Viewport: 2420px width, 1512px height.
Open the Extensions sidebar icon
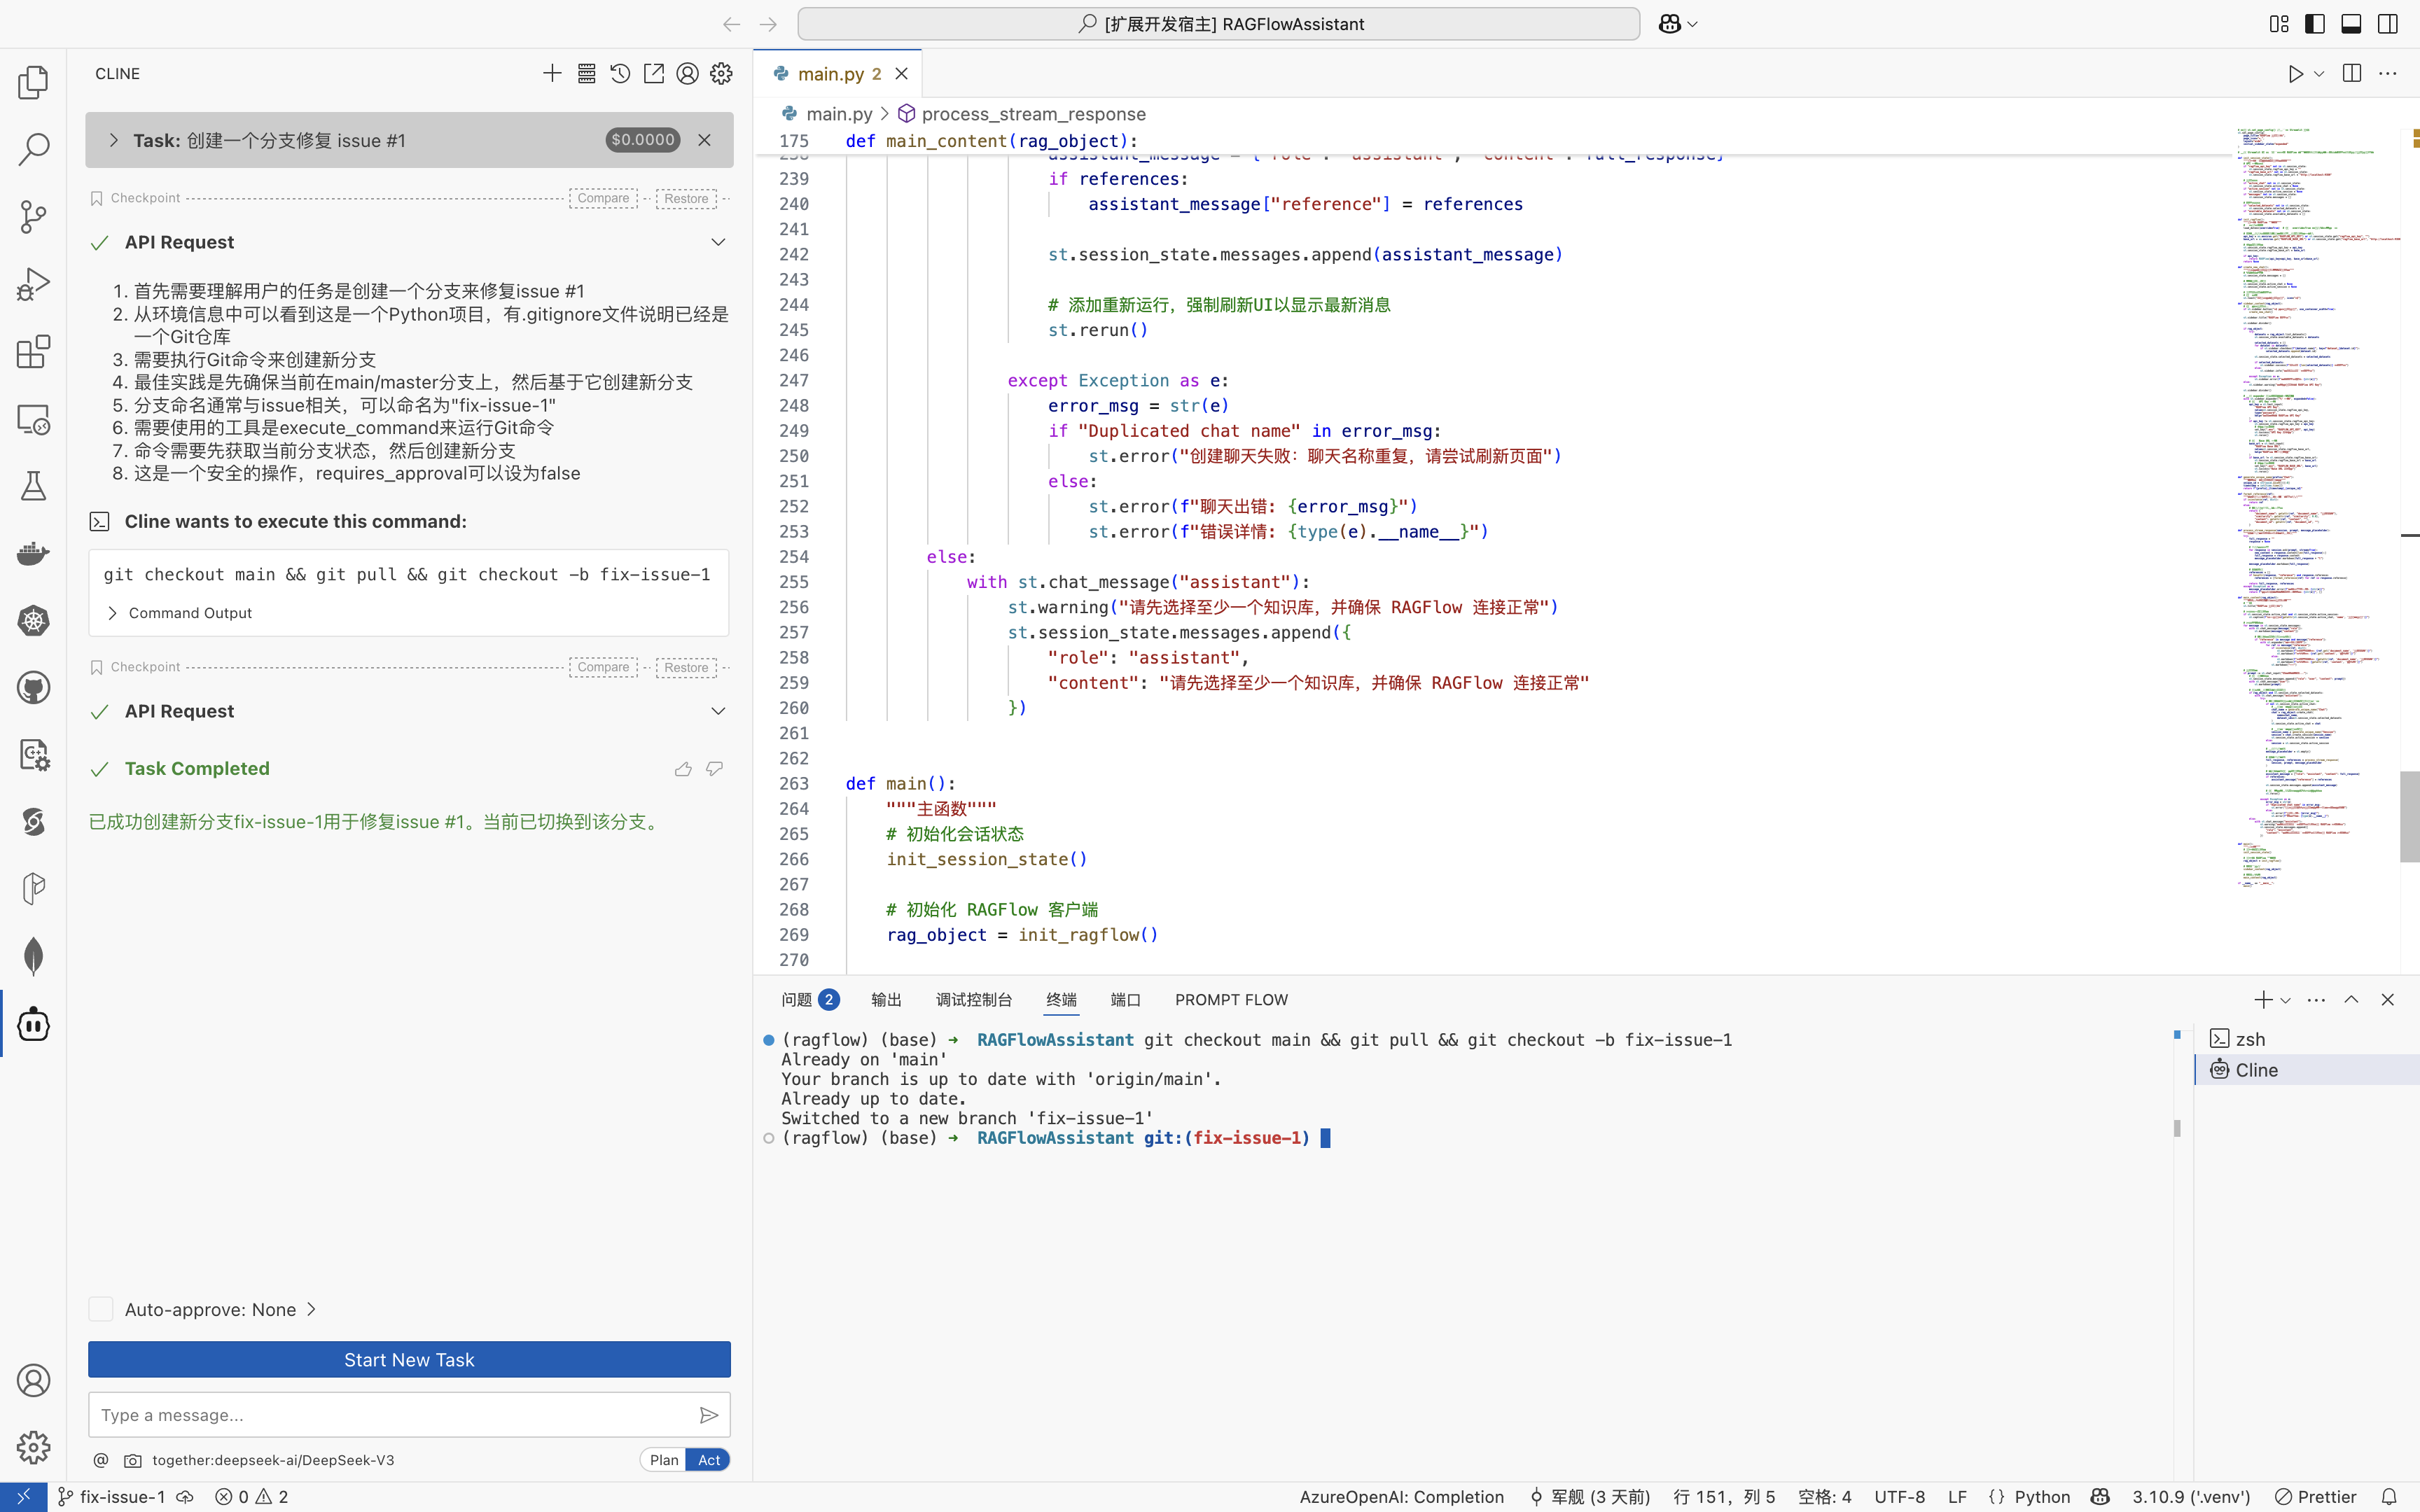(x=33, y=351)
